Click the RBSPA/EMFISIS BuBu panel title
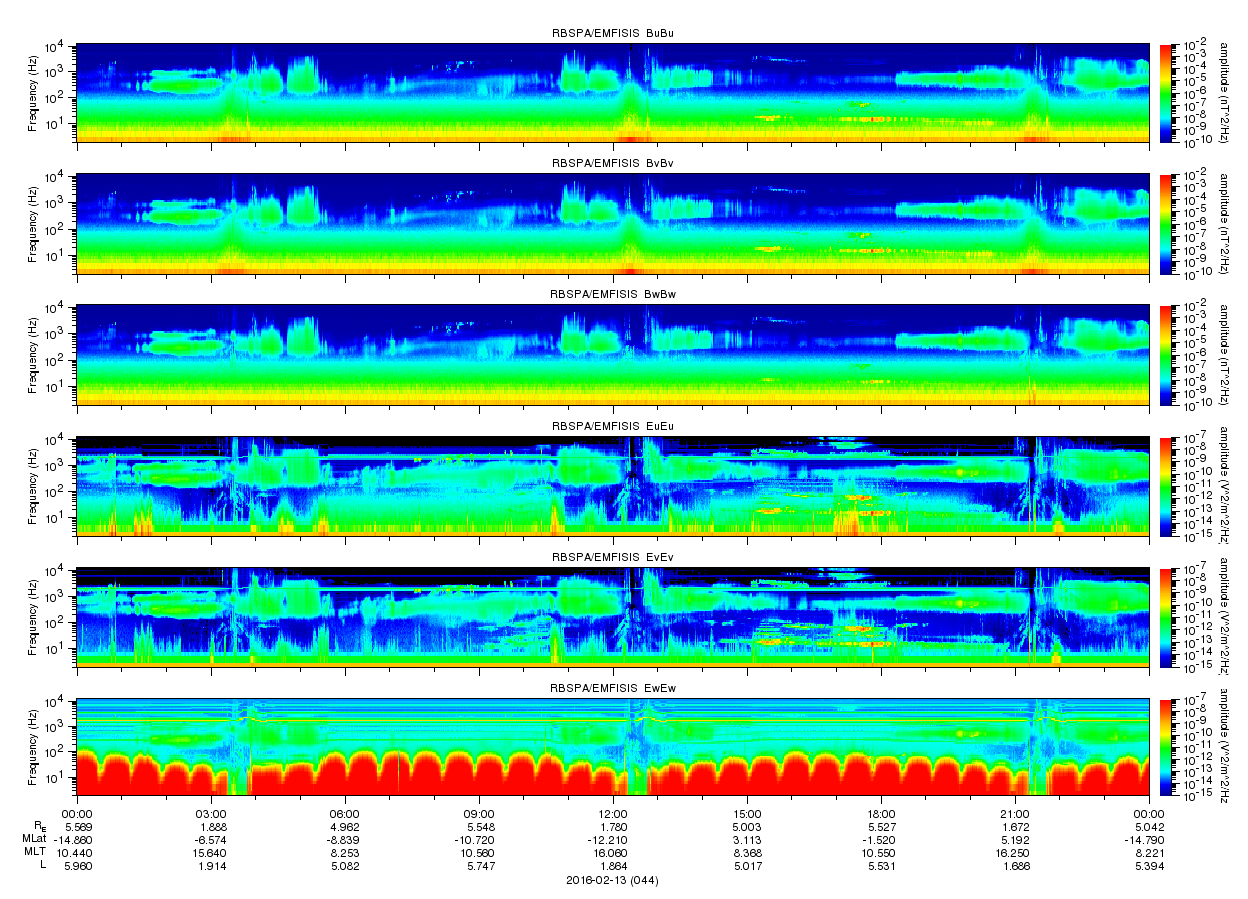 [613, 33]
